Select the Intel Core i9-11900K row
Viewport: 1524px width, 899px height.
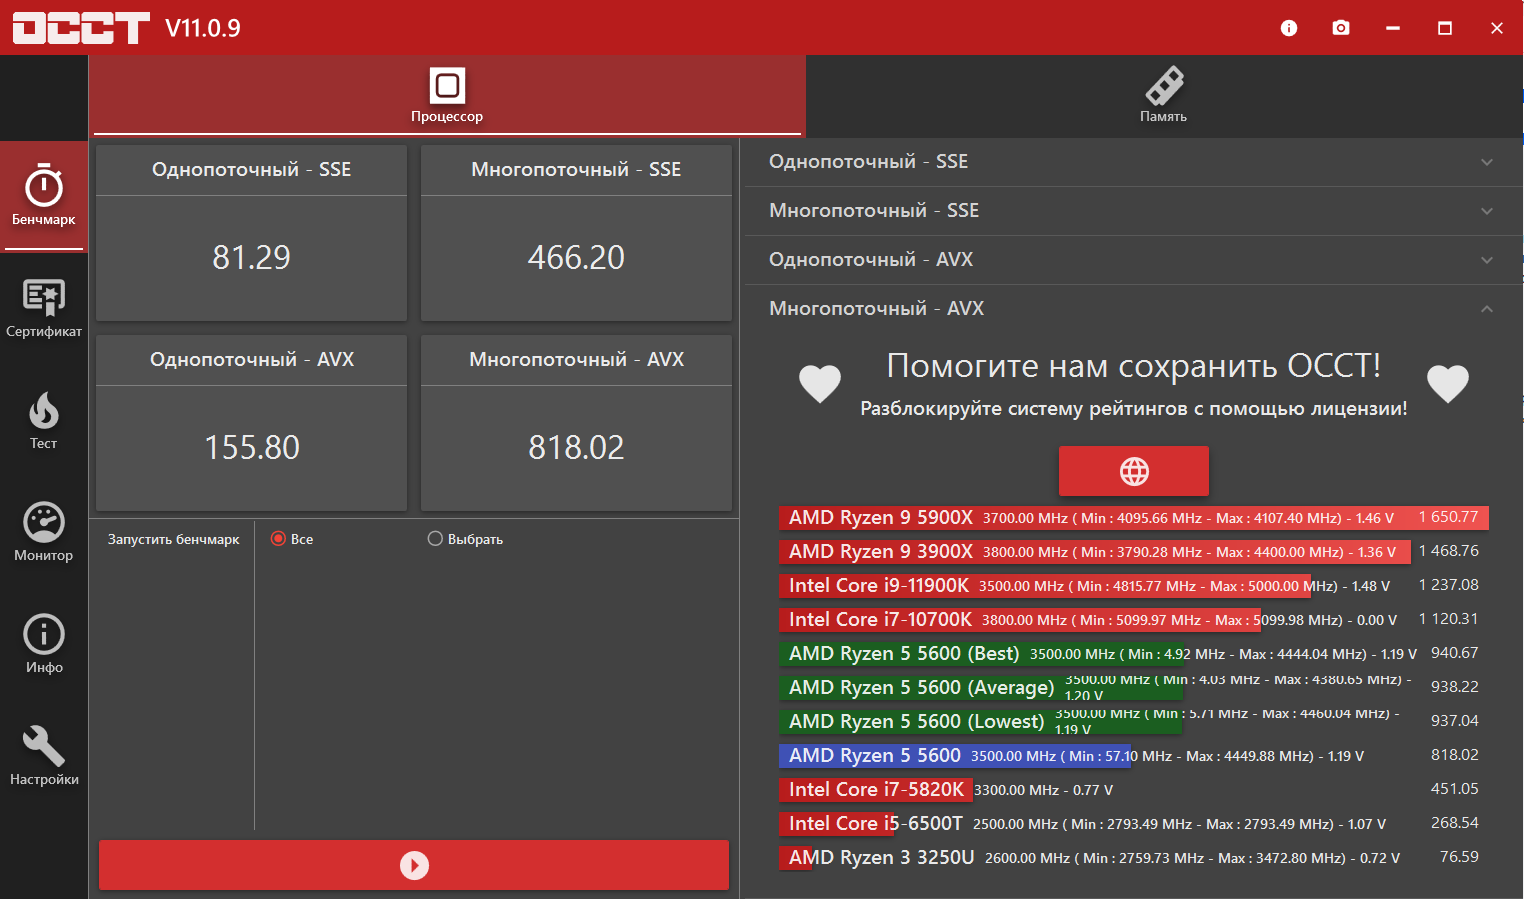[x=1134, y=586]
